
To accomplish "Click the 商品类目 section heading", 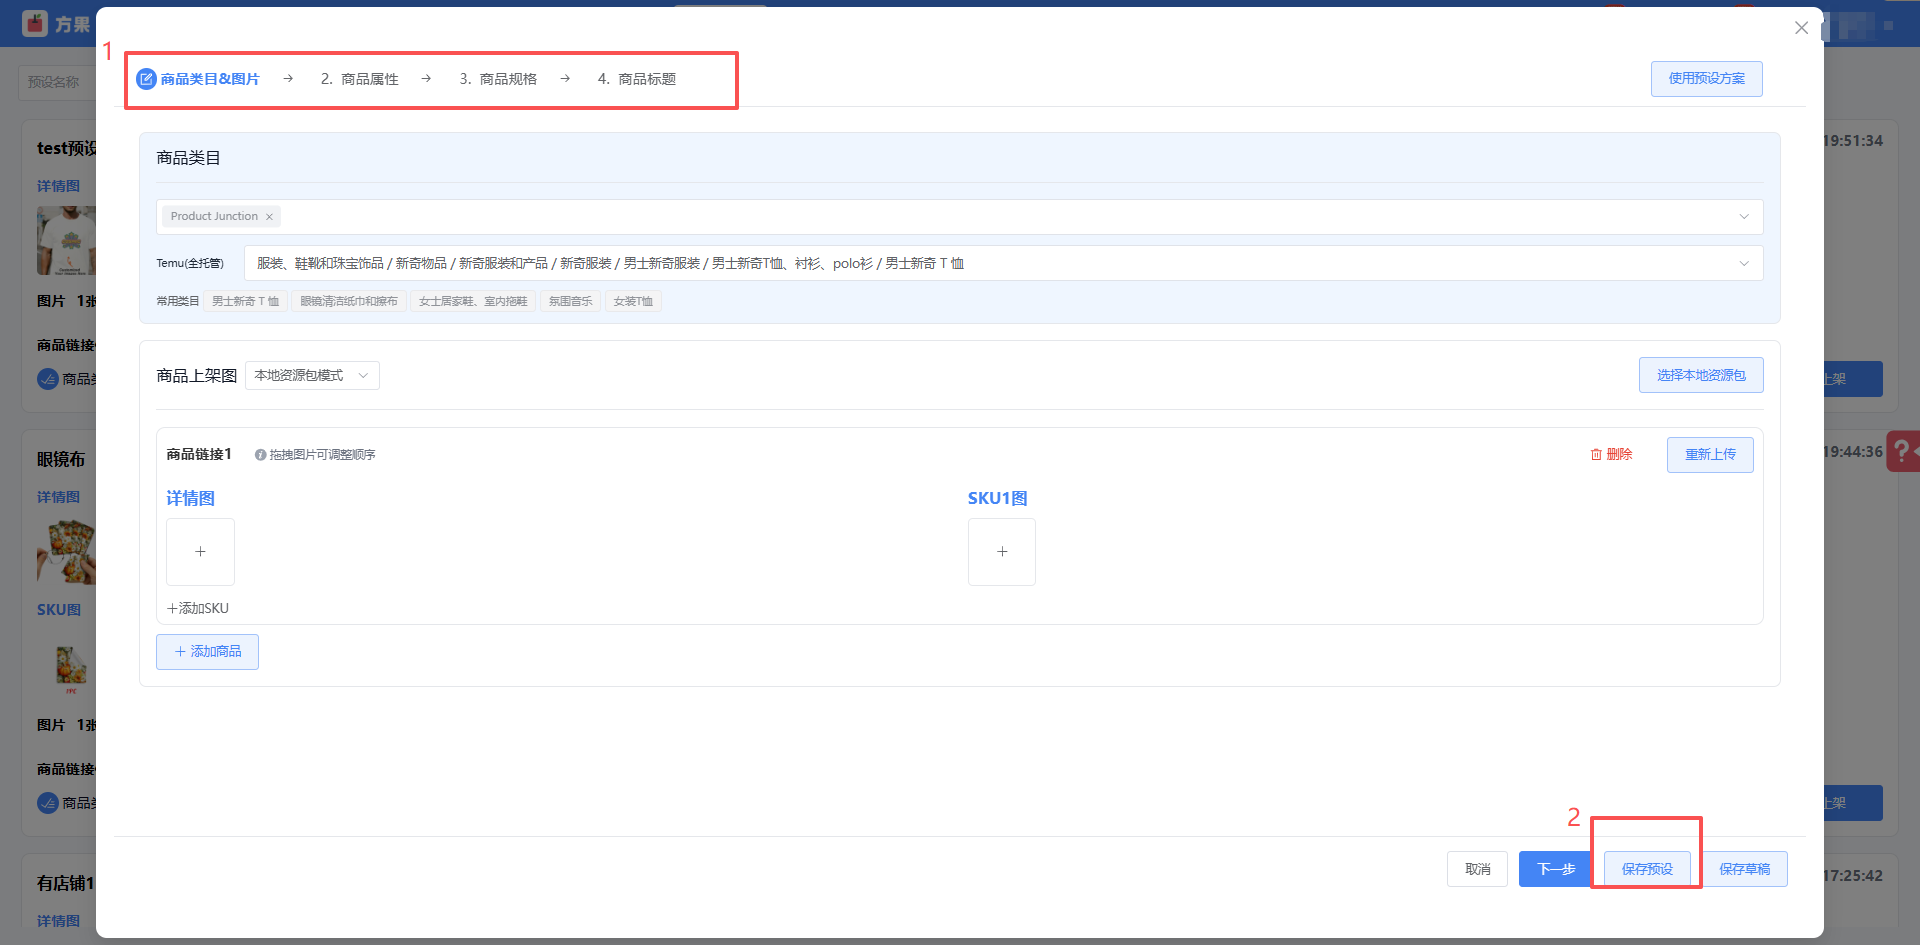I will [x=188, y=158].
